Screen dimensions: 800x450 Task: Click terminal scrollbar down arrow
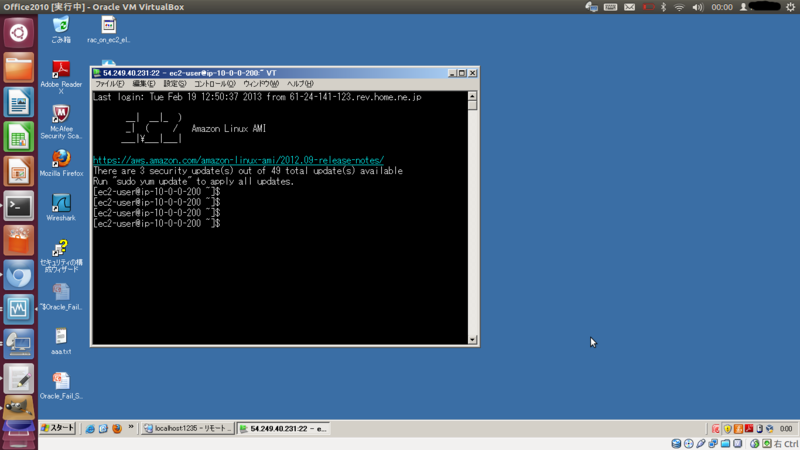point(472,340)
